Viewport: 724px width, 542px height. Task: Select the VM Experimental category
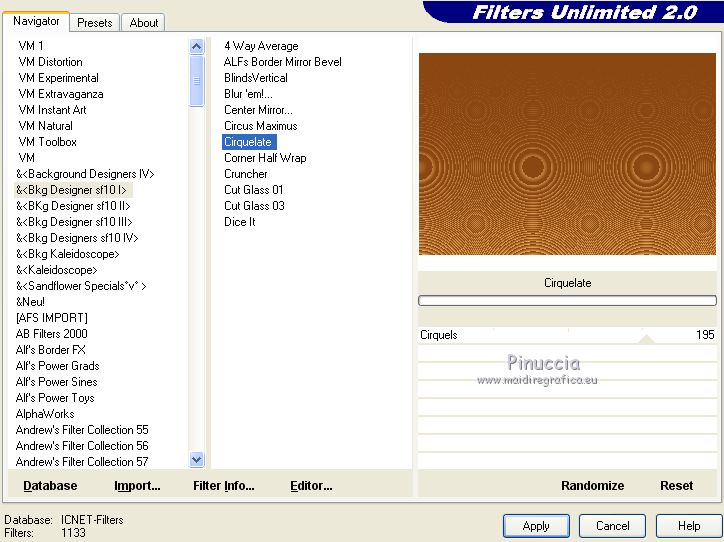[58, 78]
